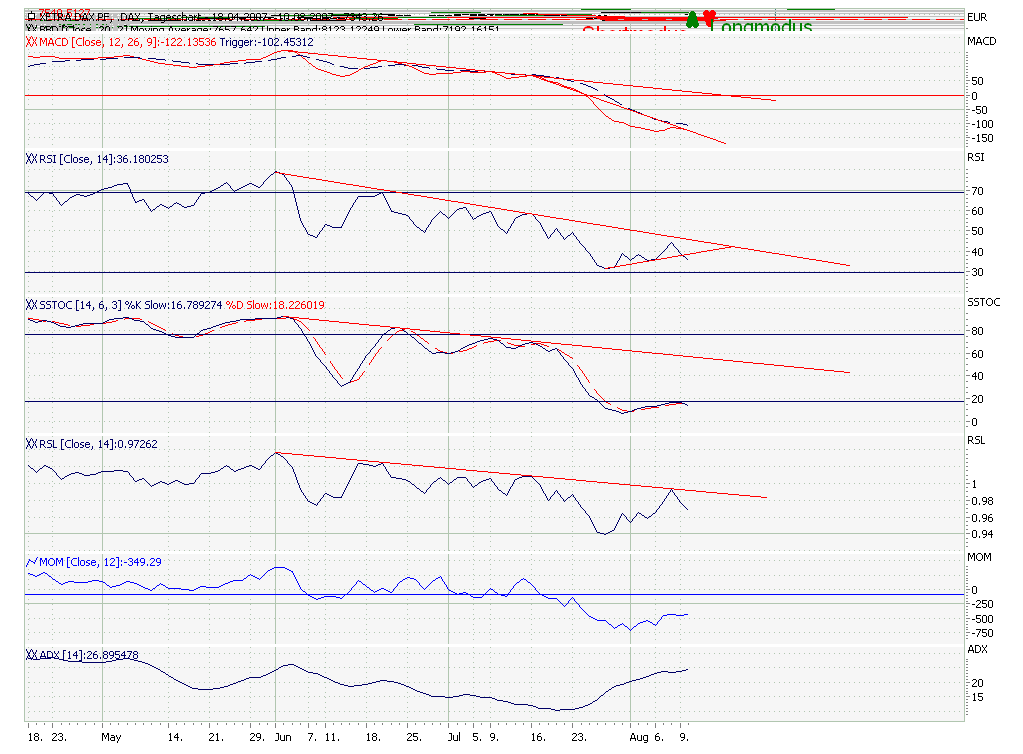Click the chart icon in the title bar
Viewport: 1023px width, 754px height.
coord(31,17)
